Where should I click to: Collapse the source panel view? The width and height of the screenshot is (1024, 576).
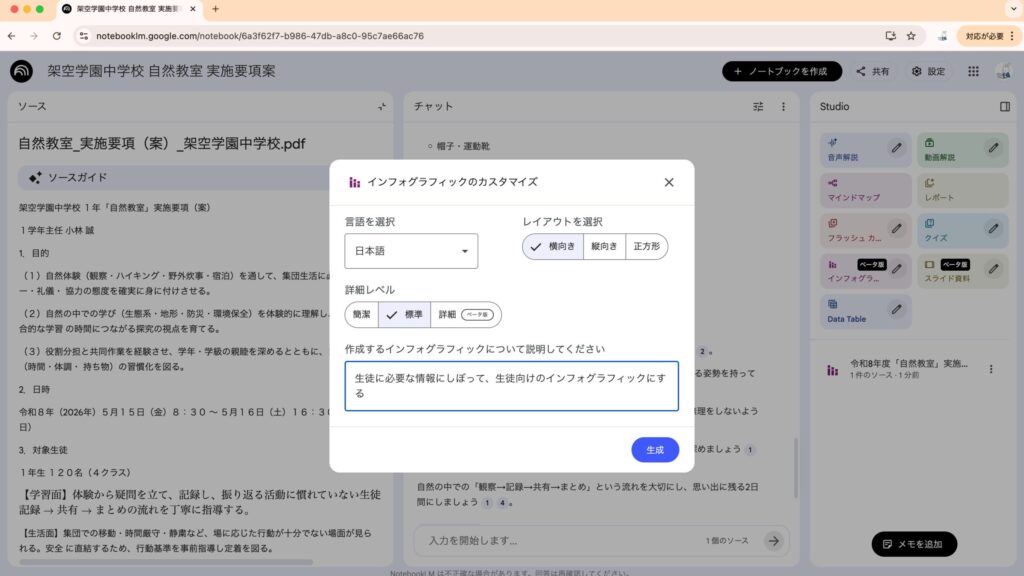pos(381,106)
